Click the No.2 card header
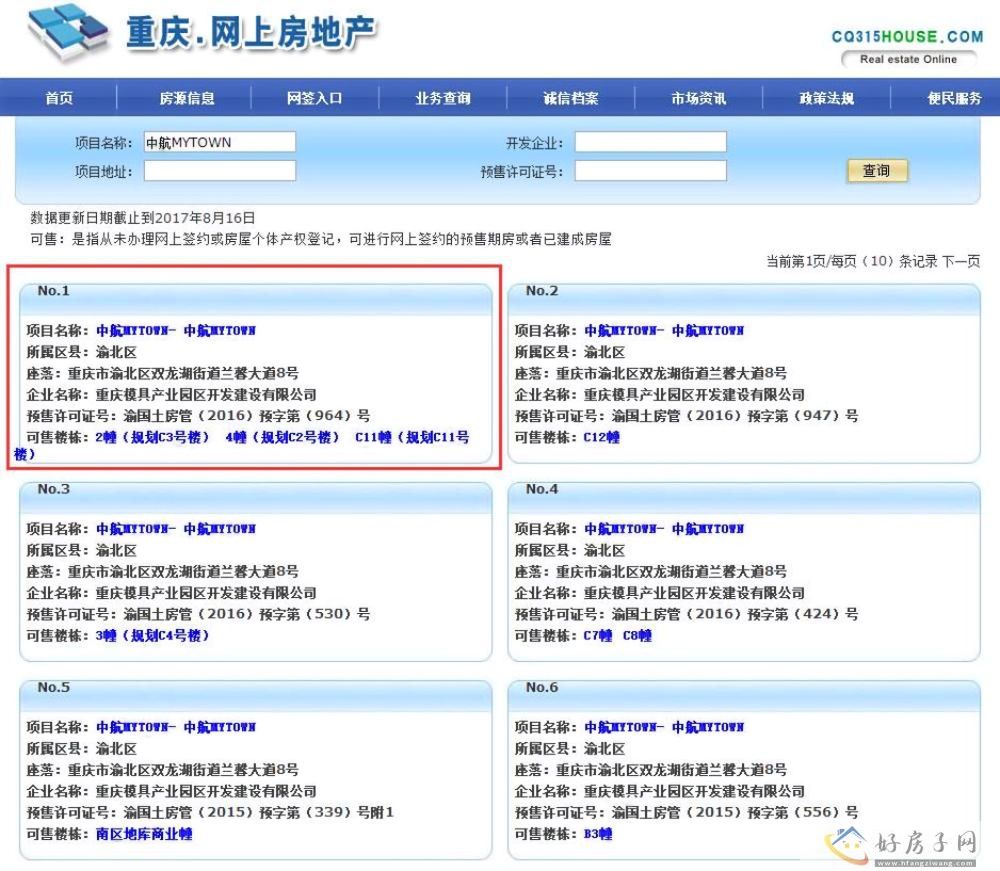Screen dimensions: 1000x871 [744, 298]
